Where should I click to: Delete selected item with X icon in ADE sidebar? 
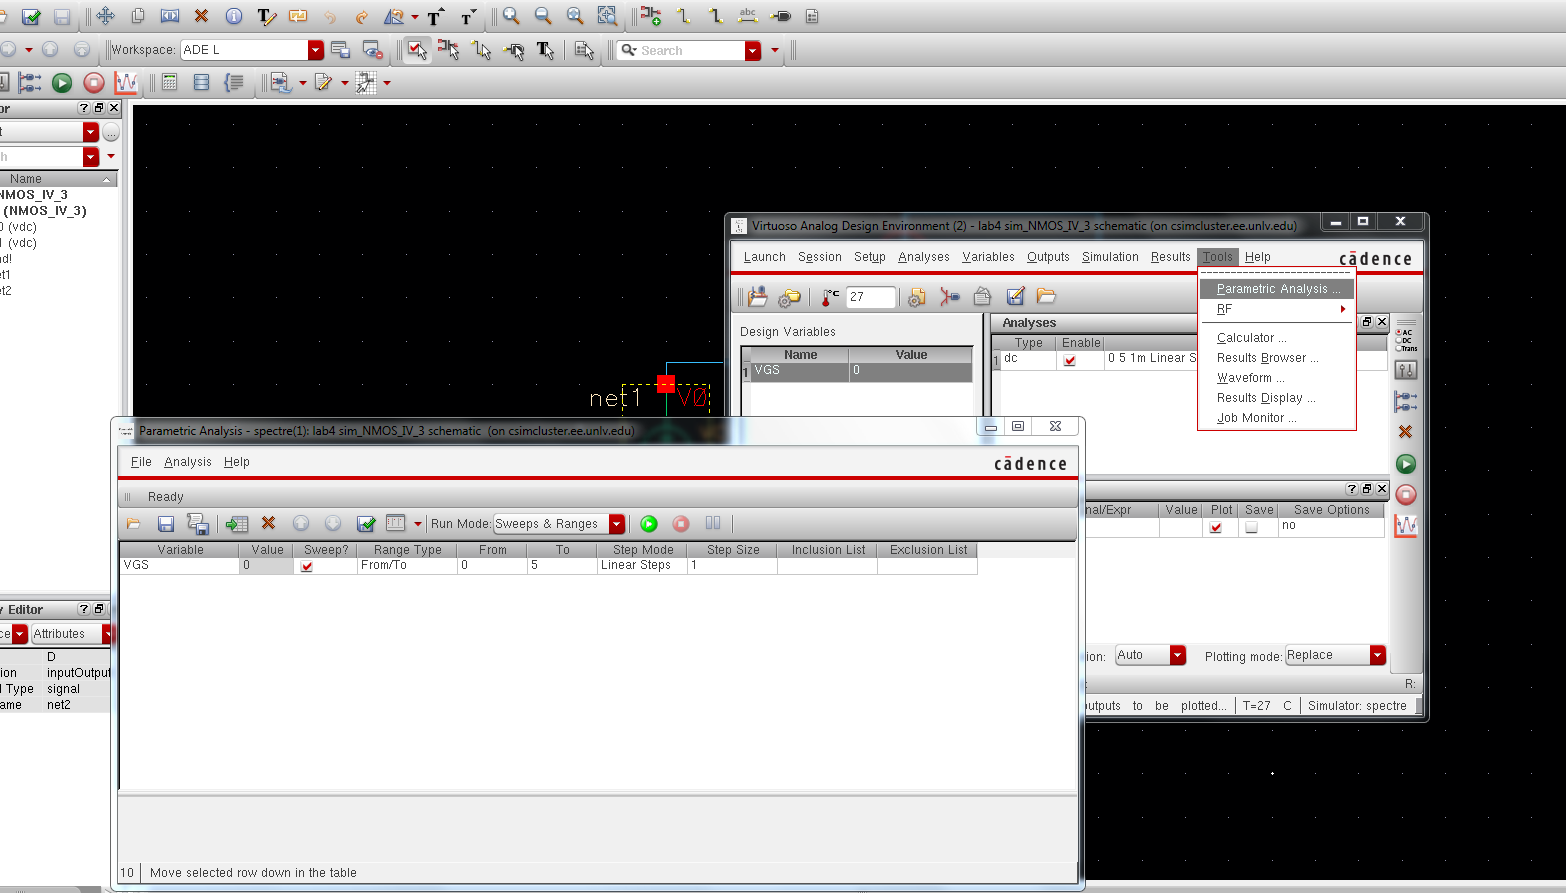[x=1405, y=432]
